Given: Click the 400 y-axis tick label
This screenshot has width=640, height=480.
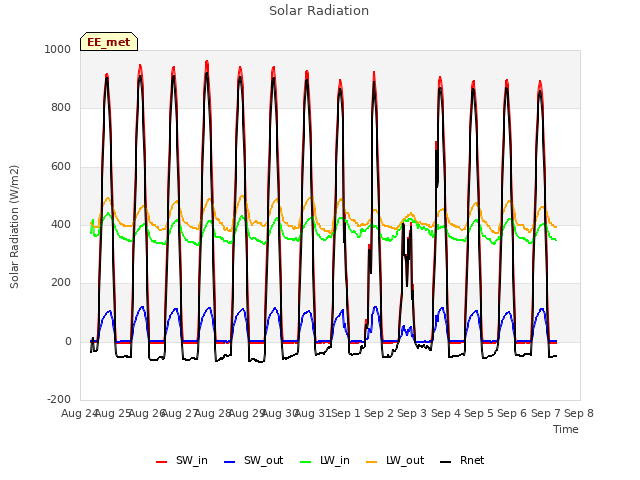Looking at the screenshot, I should [x=61, y=224].
